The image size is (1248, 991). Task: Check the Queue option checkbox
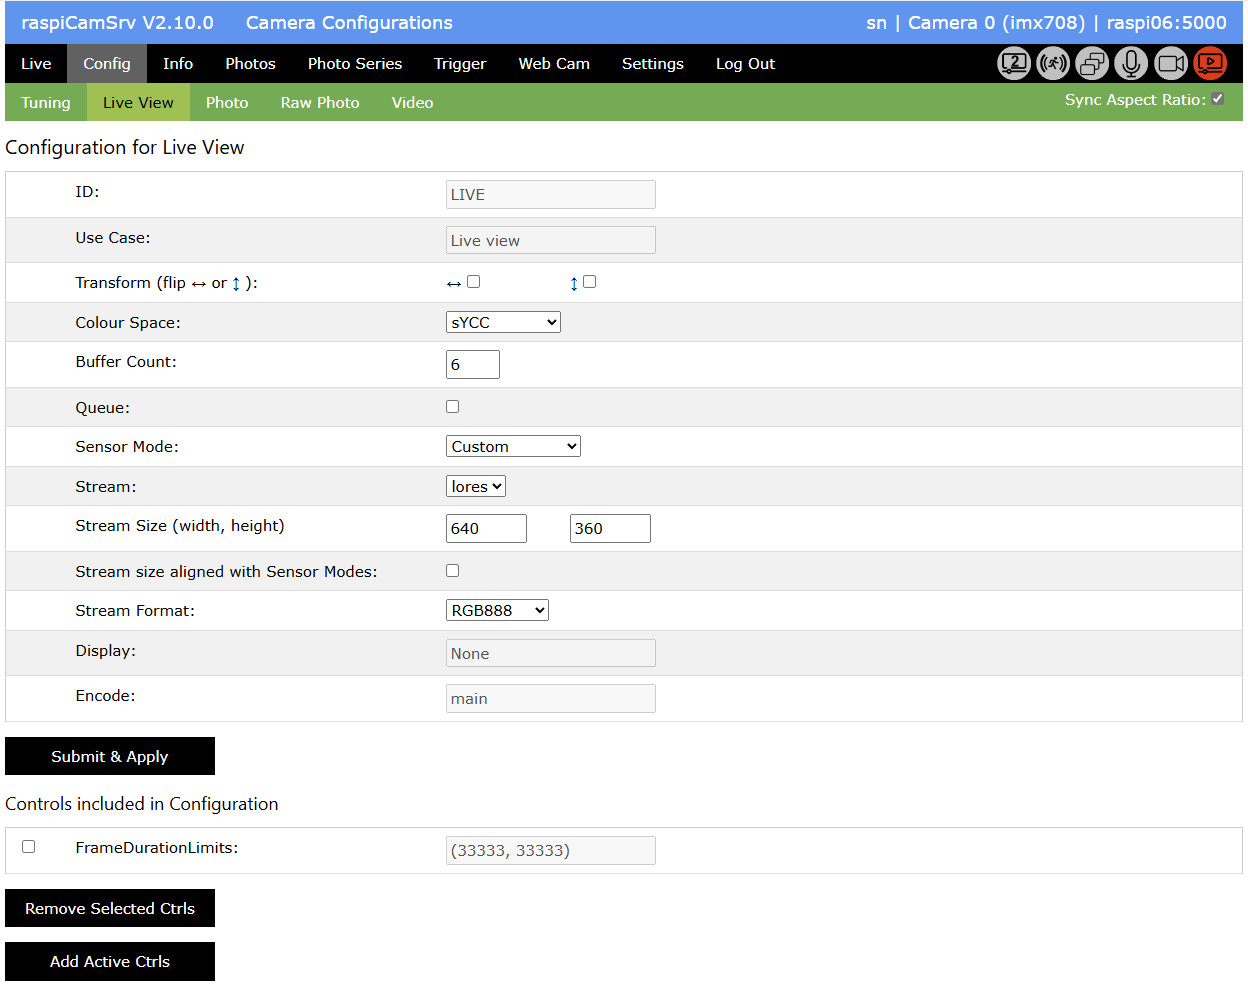coord(453,407)
